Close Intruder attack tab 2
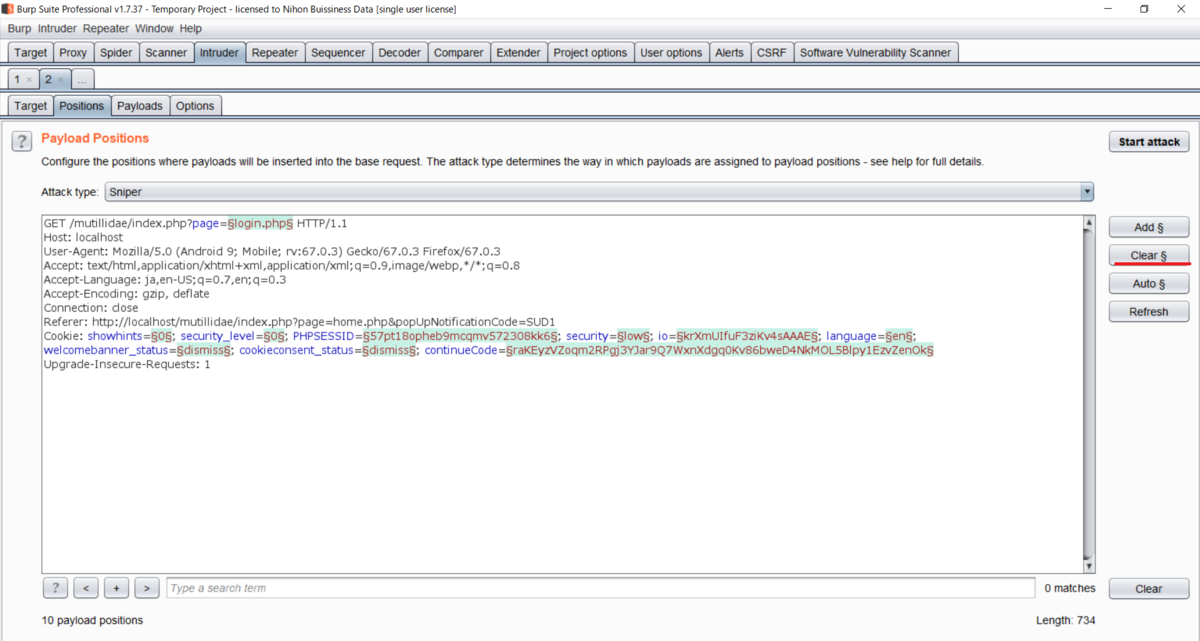 59,79
